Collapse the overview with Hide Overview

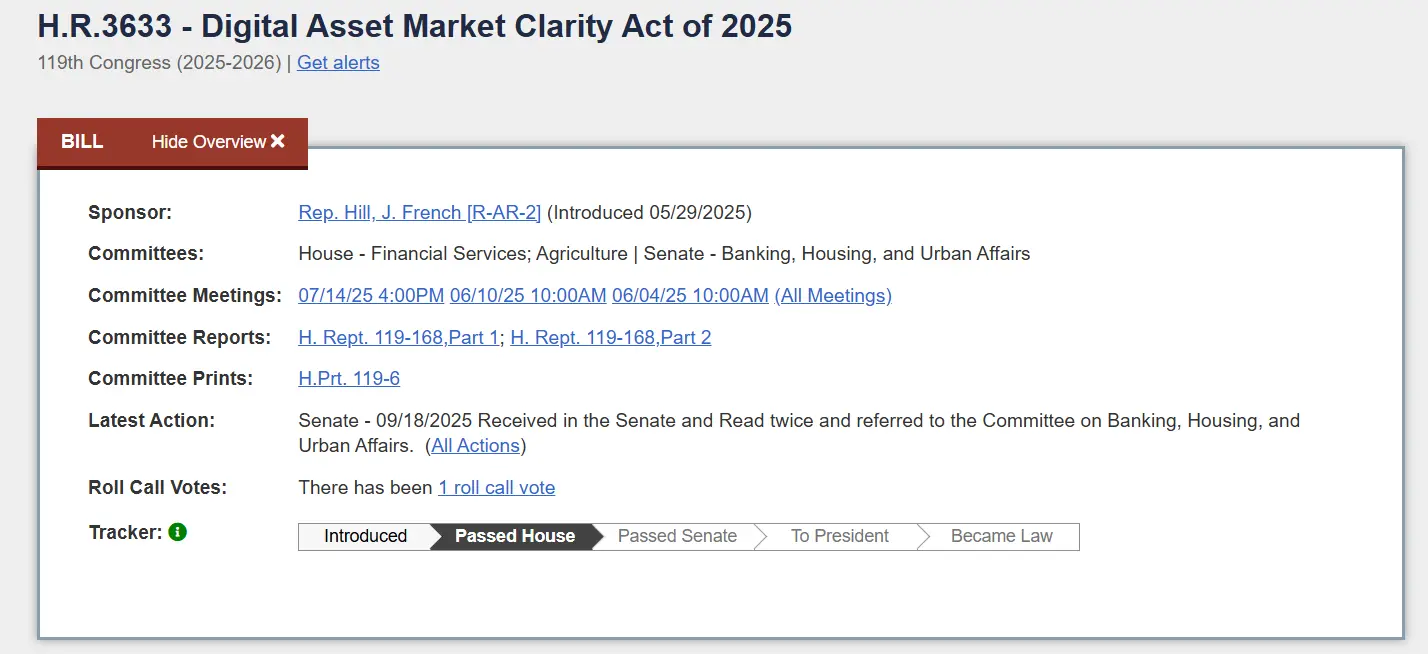click(209, 142)
